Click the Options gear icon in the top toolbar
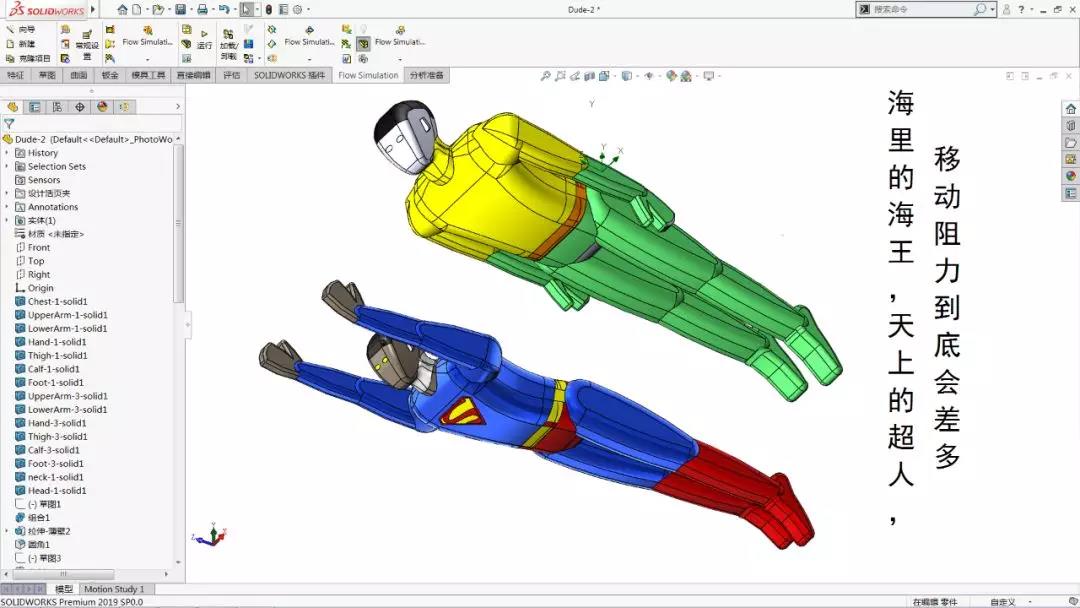The image size is (1080, 608). point(297,10)
